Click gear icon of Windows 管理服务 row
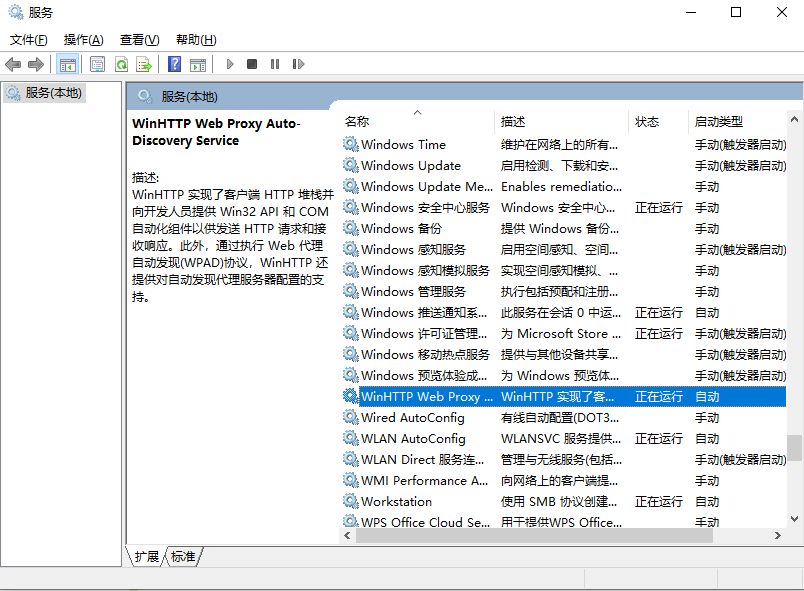The width and height of the screenshot is (804, 591). click(x=351, y=292)
